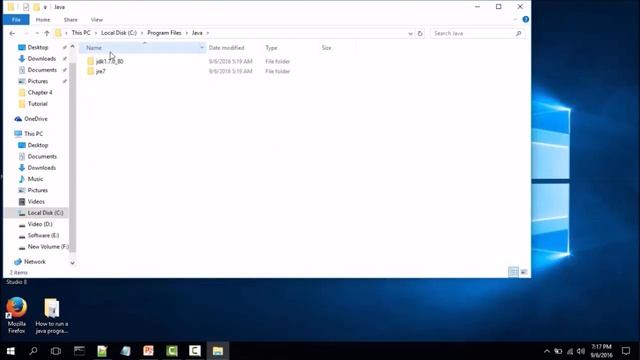Select the jre7 folder
Viewport: 640px width, 360px height.
click(101, 71)
